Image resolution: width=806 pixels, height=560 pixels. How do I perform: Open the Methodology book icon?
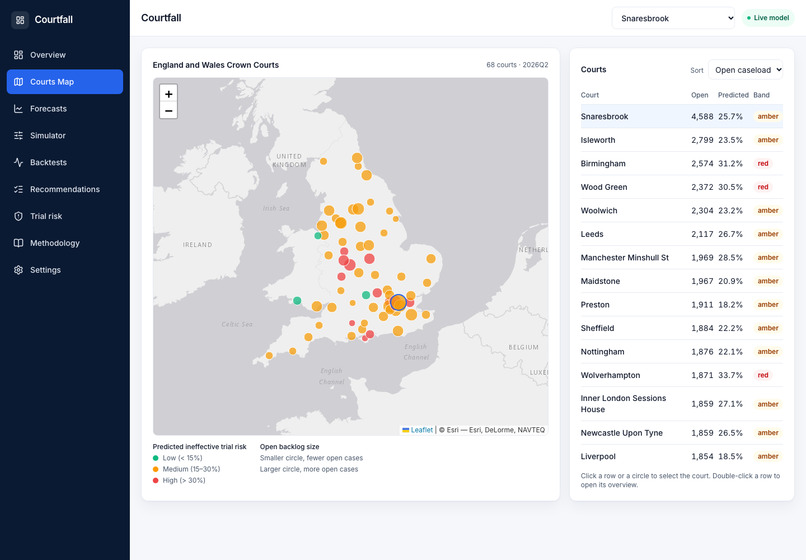[19, 243]
